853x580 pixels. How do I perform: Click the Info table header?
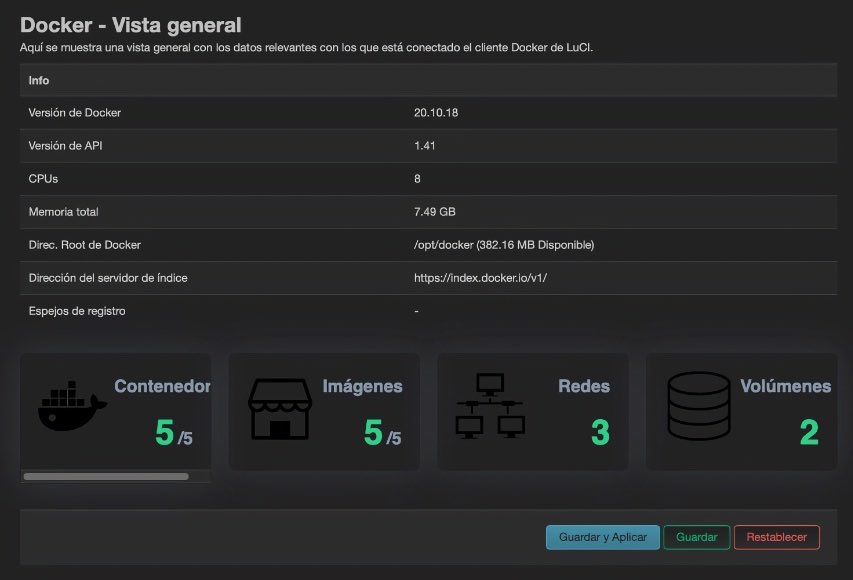pyautogui.click(x=428, y=81)
